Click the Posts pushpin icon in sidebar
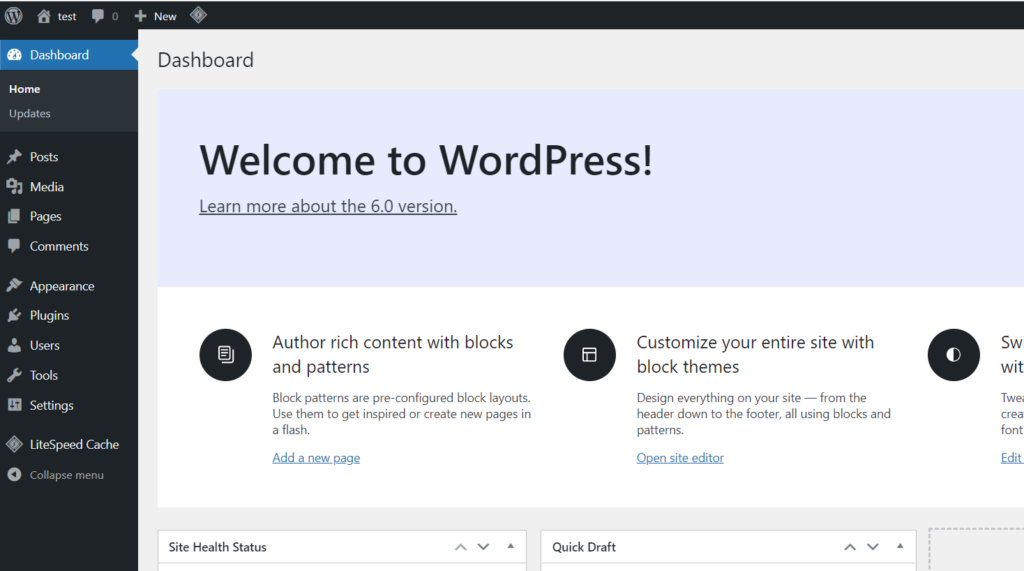 (x=14, y=157)
